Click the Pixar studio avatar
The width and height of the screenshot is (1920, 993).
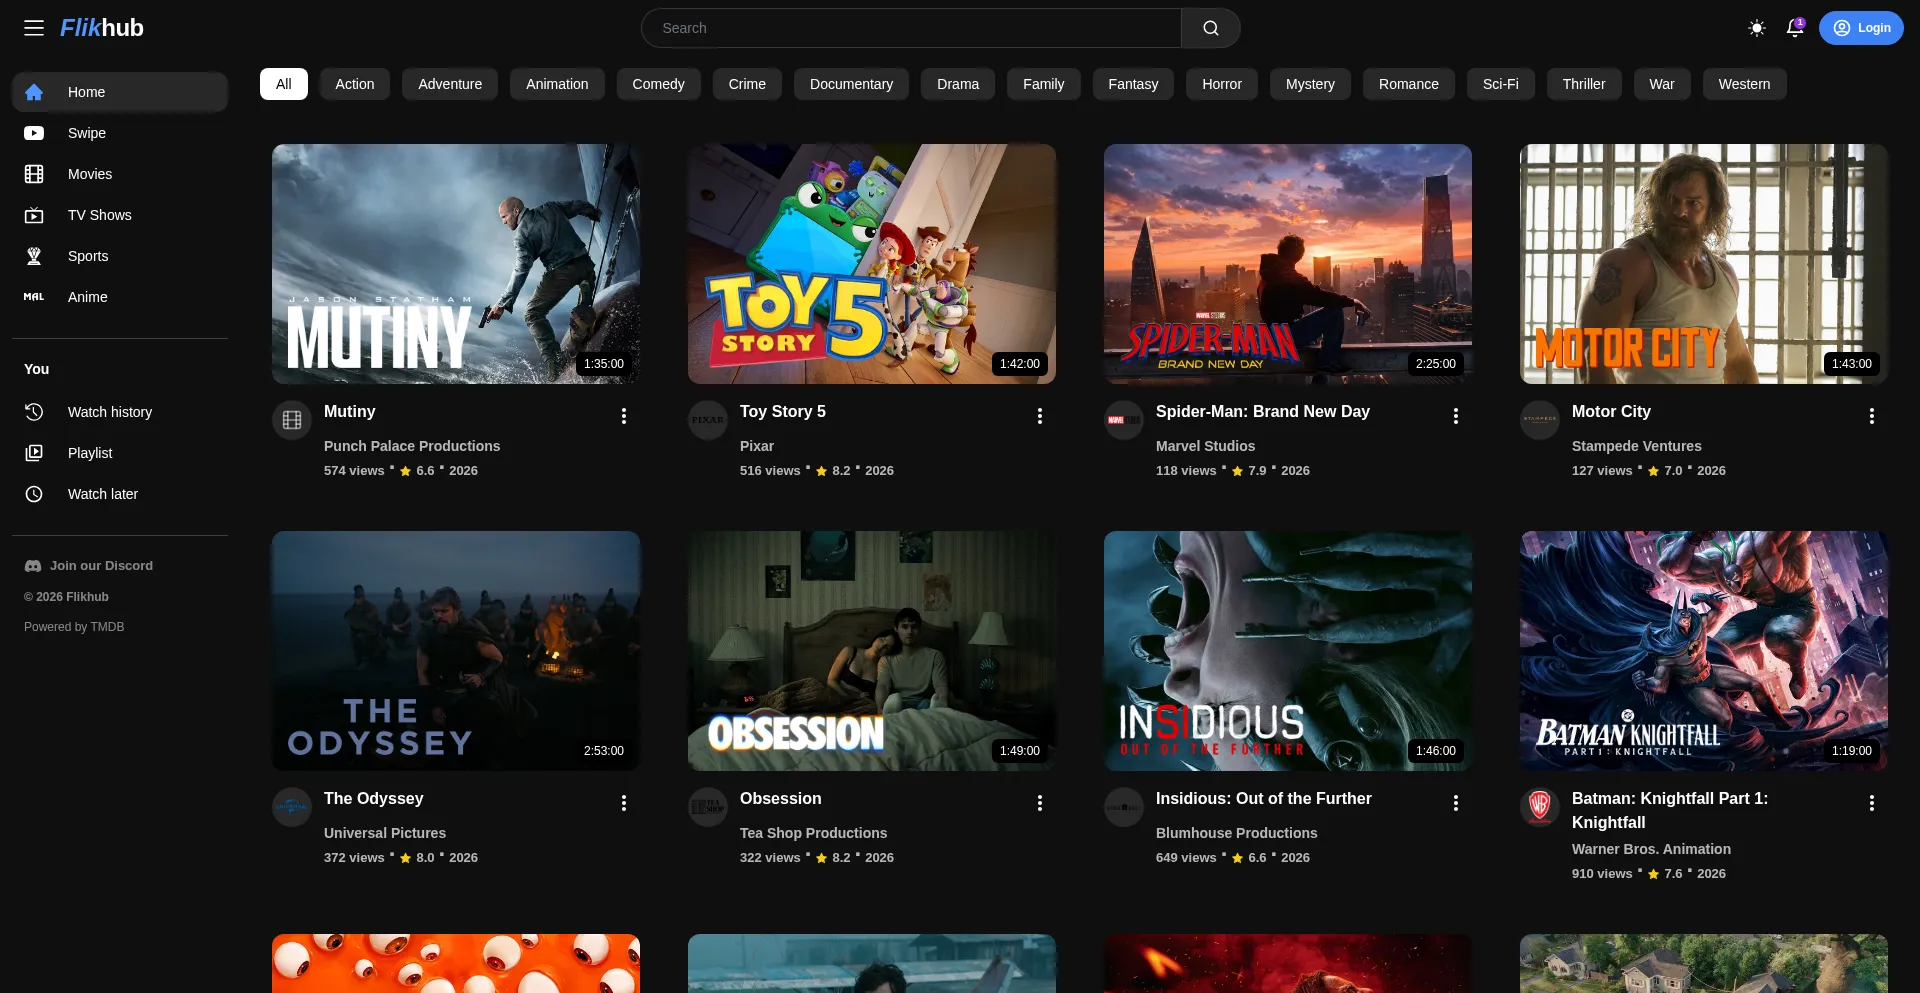[708, 420]
